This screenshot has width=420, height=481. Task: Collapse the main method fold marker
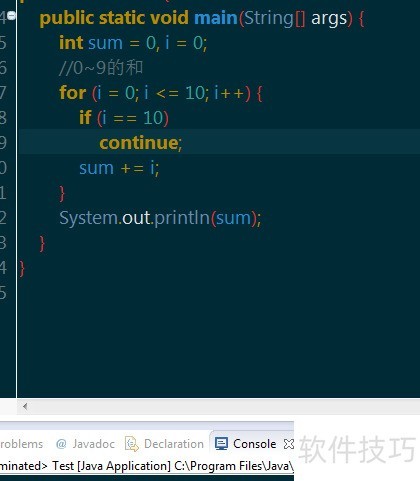[12, 15]
